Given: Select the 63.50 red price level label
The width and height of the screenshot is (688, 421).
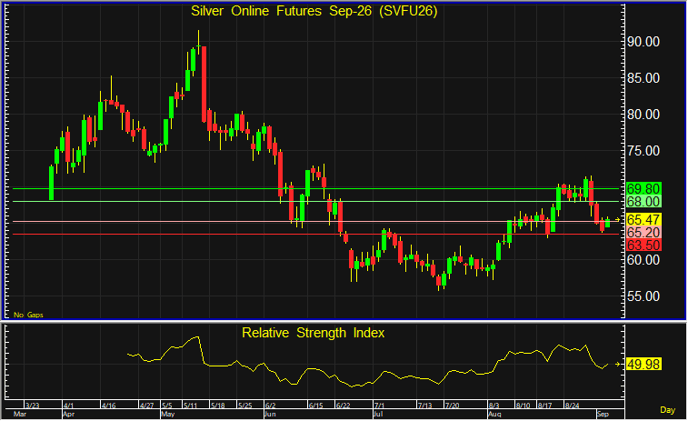Looking at the screenshot, I should (643, 245).
